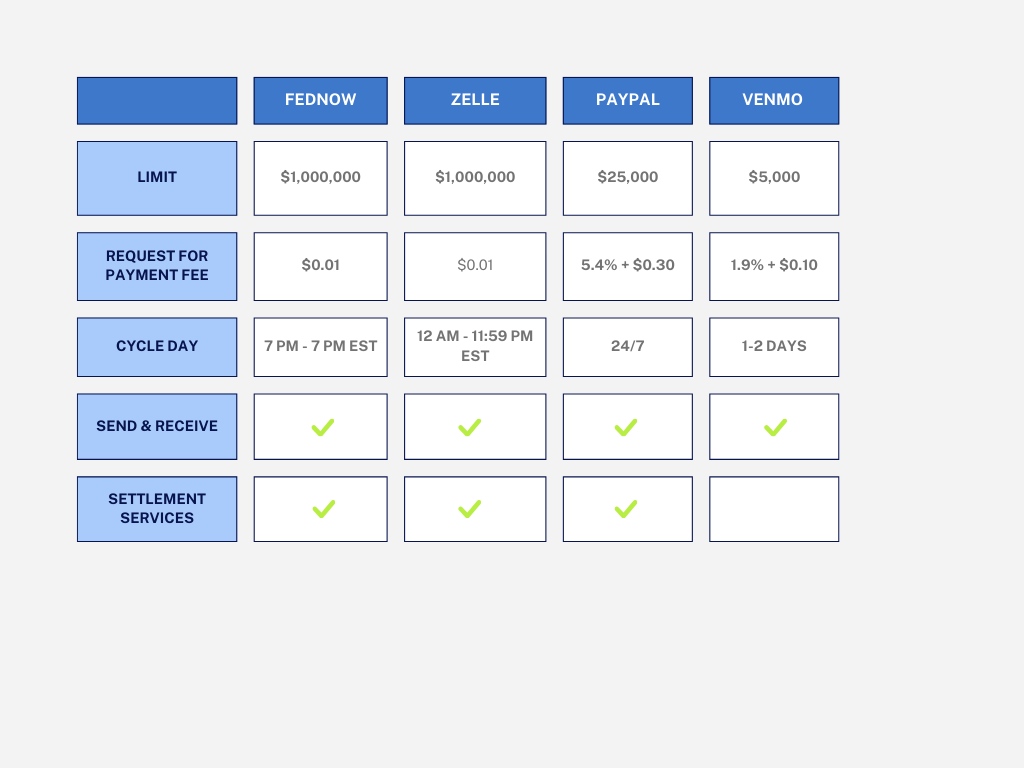Screen dimensions: 1024x768
Task: Select the CYCLE DAY row label
Action: [x=157, y=346]
